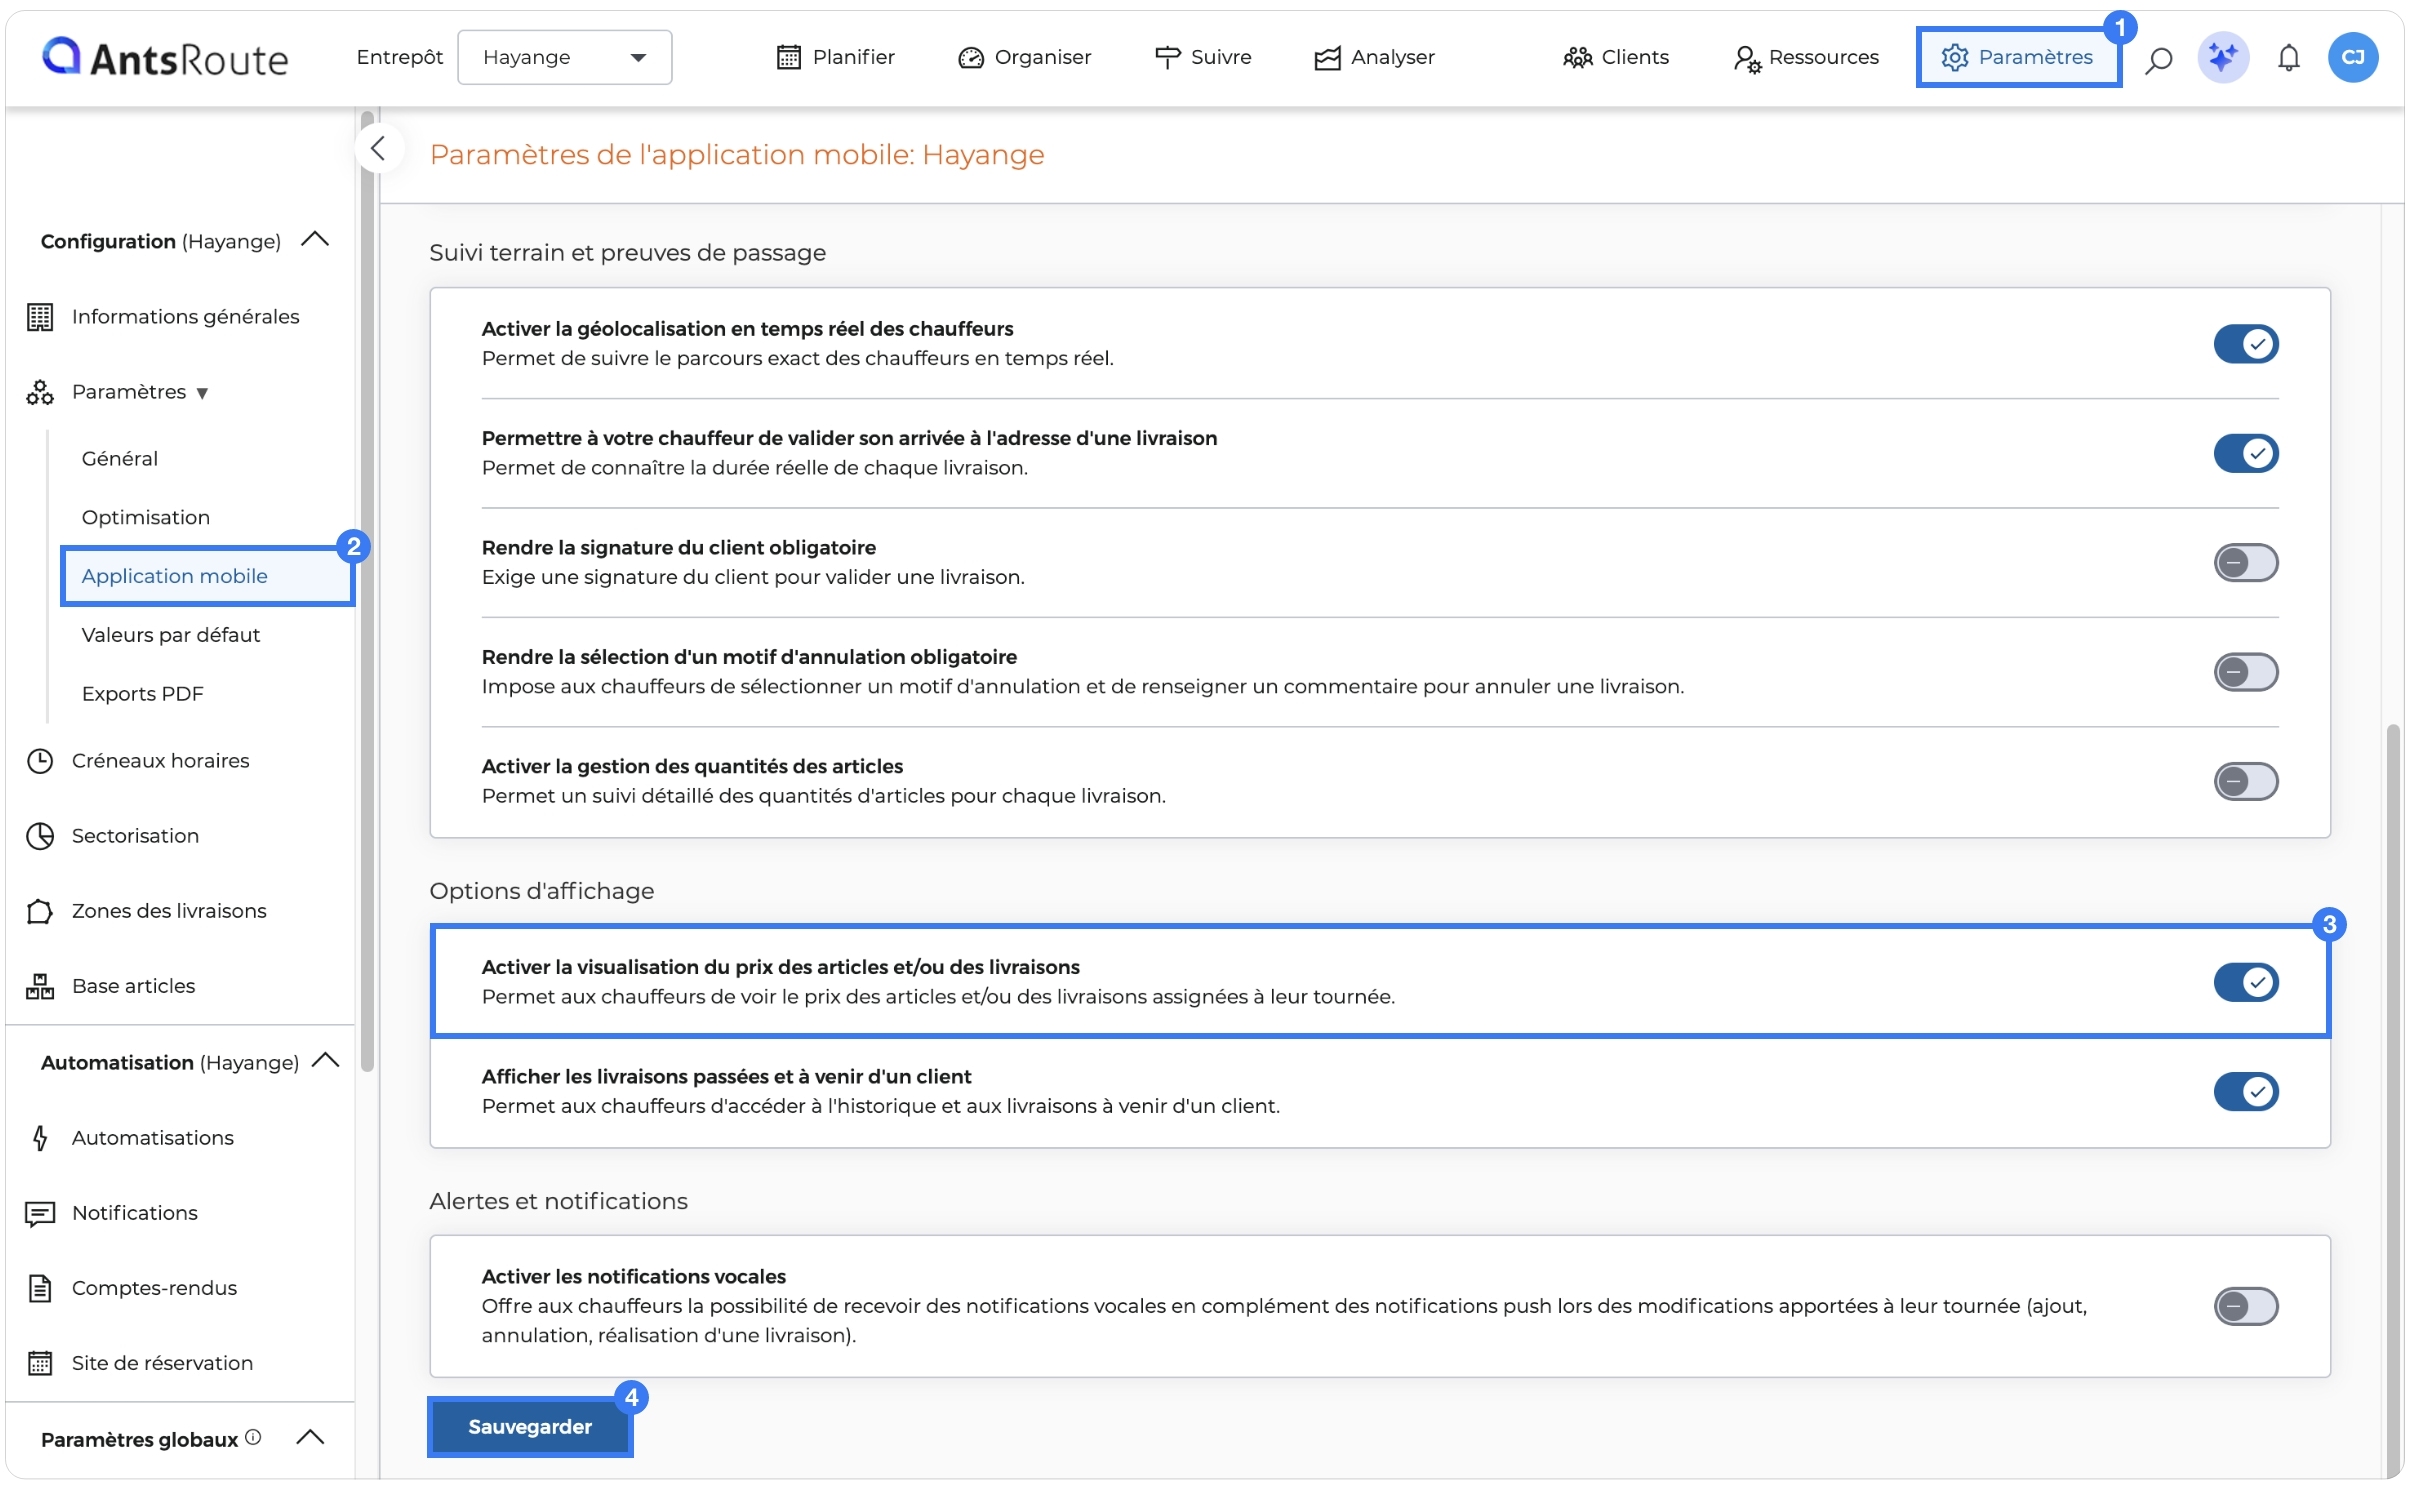
Task: Disable real-time driver geolocation toggle
Action: (x=2245, y=344)
